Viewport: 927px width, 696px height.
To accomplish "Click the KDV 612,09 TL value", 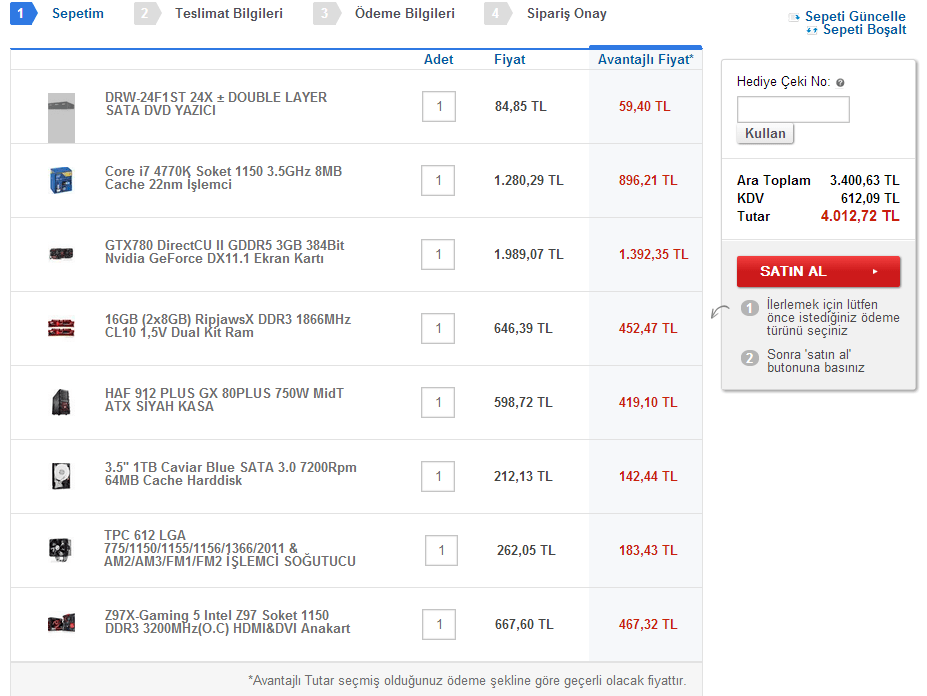I will [870, 198].
